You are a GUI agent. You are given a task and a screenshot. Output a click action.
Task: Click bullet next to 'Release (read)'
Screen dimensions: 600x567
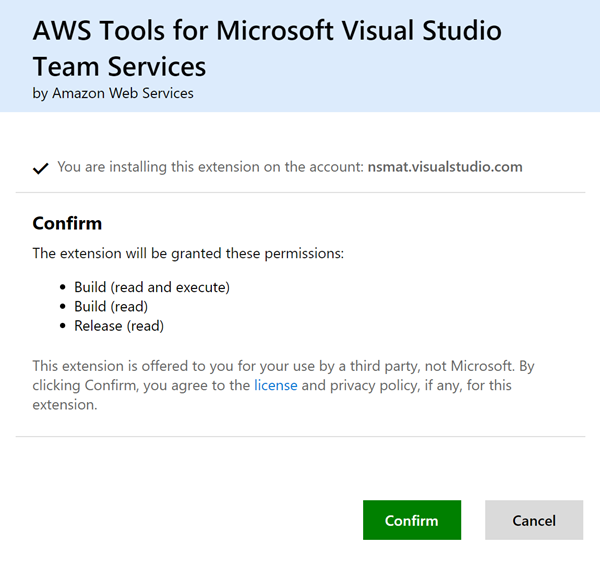(x=63, y=327)
